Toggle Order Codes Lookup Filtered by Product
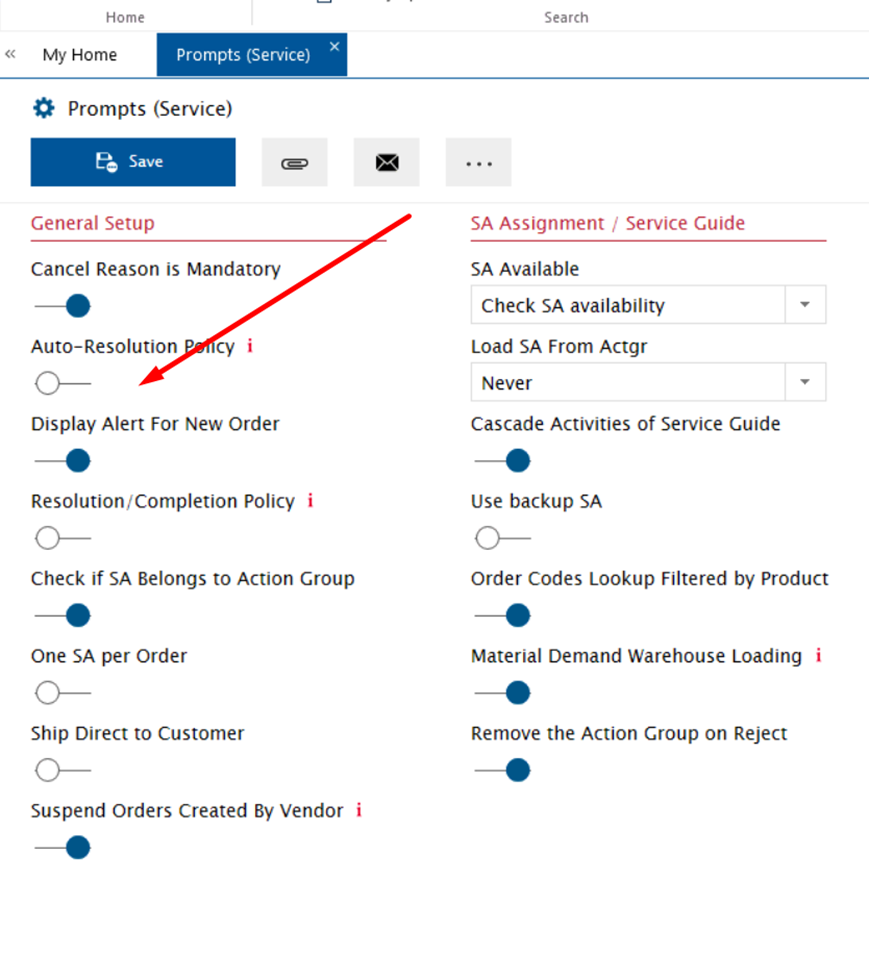The width and height of the screenshot is (869, 956). tap(502, 615)
